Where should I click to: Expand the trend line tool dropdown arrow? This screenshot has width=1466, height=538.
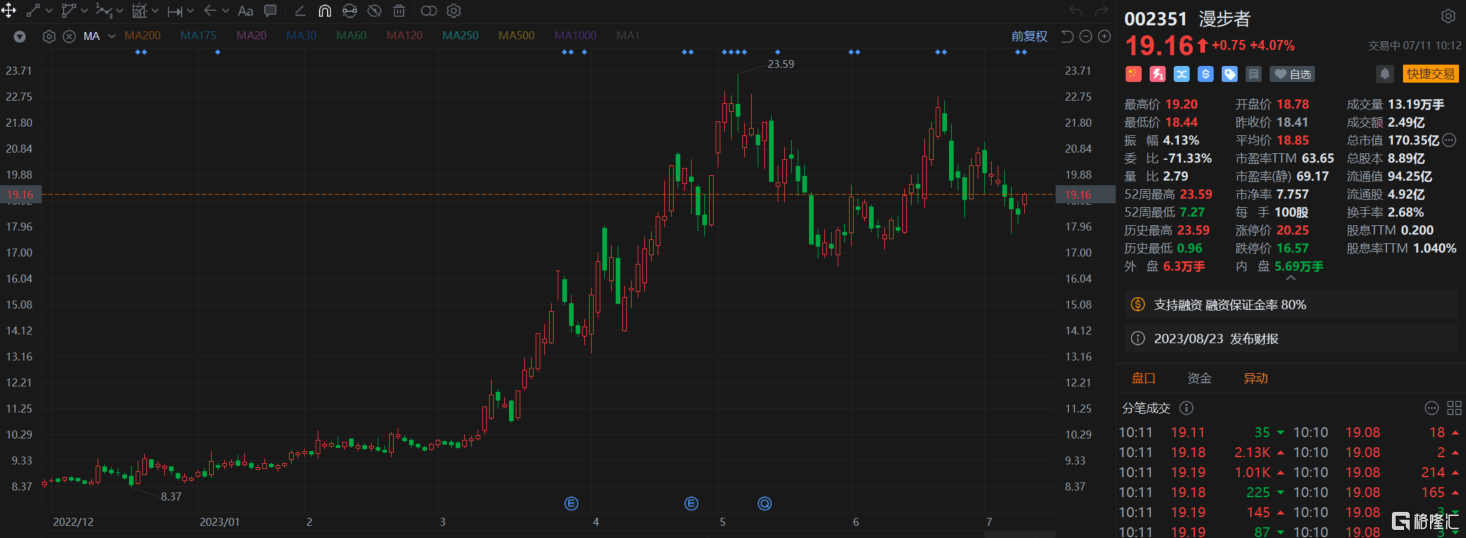(x=49, y=11)
